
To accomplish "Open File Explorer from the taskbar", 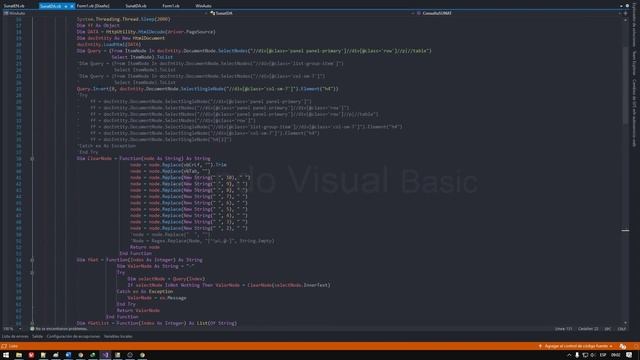I will (x=19, y=355).
